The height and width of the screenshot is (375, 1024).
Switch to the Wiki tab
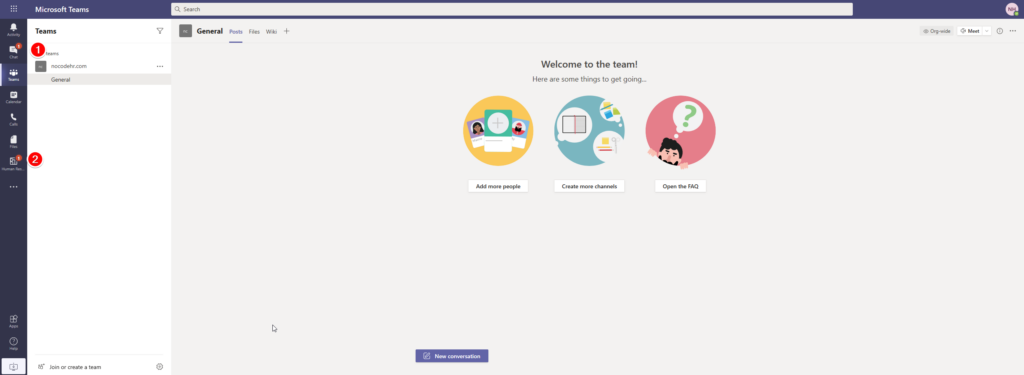click(x=271, y=31)
